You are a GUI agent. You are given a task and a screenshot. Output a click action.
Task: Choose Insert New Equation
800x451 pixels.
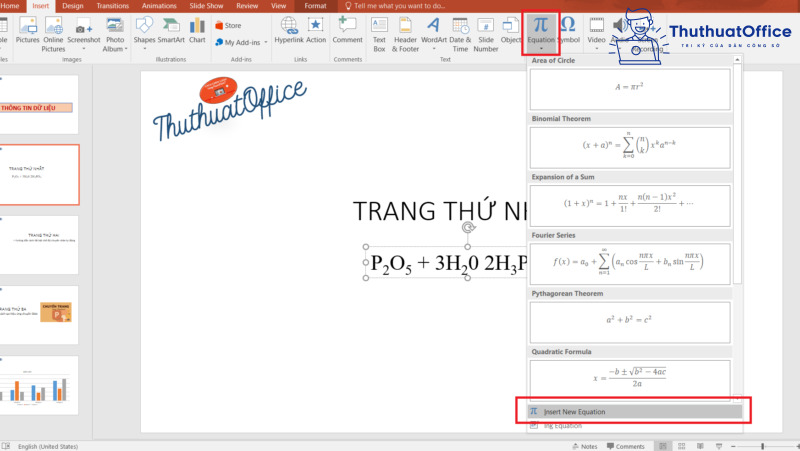635,411
